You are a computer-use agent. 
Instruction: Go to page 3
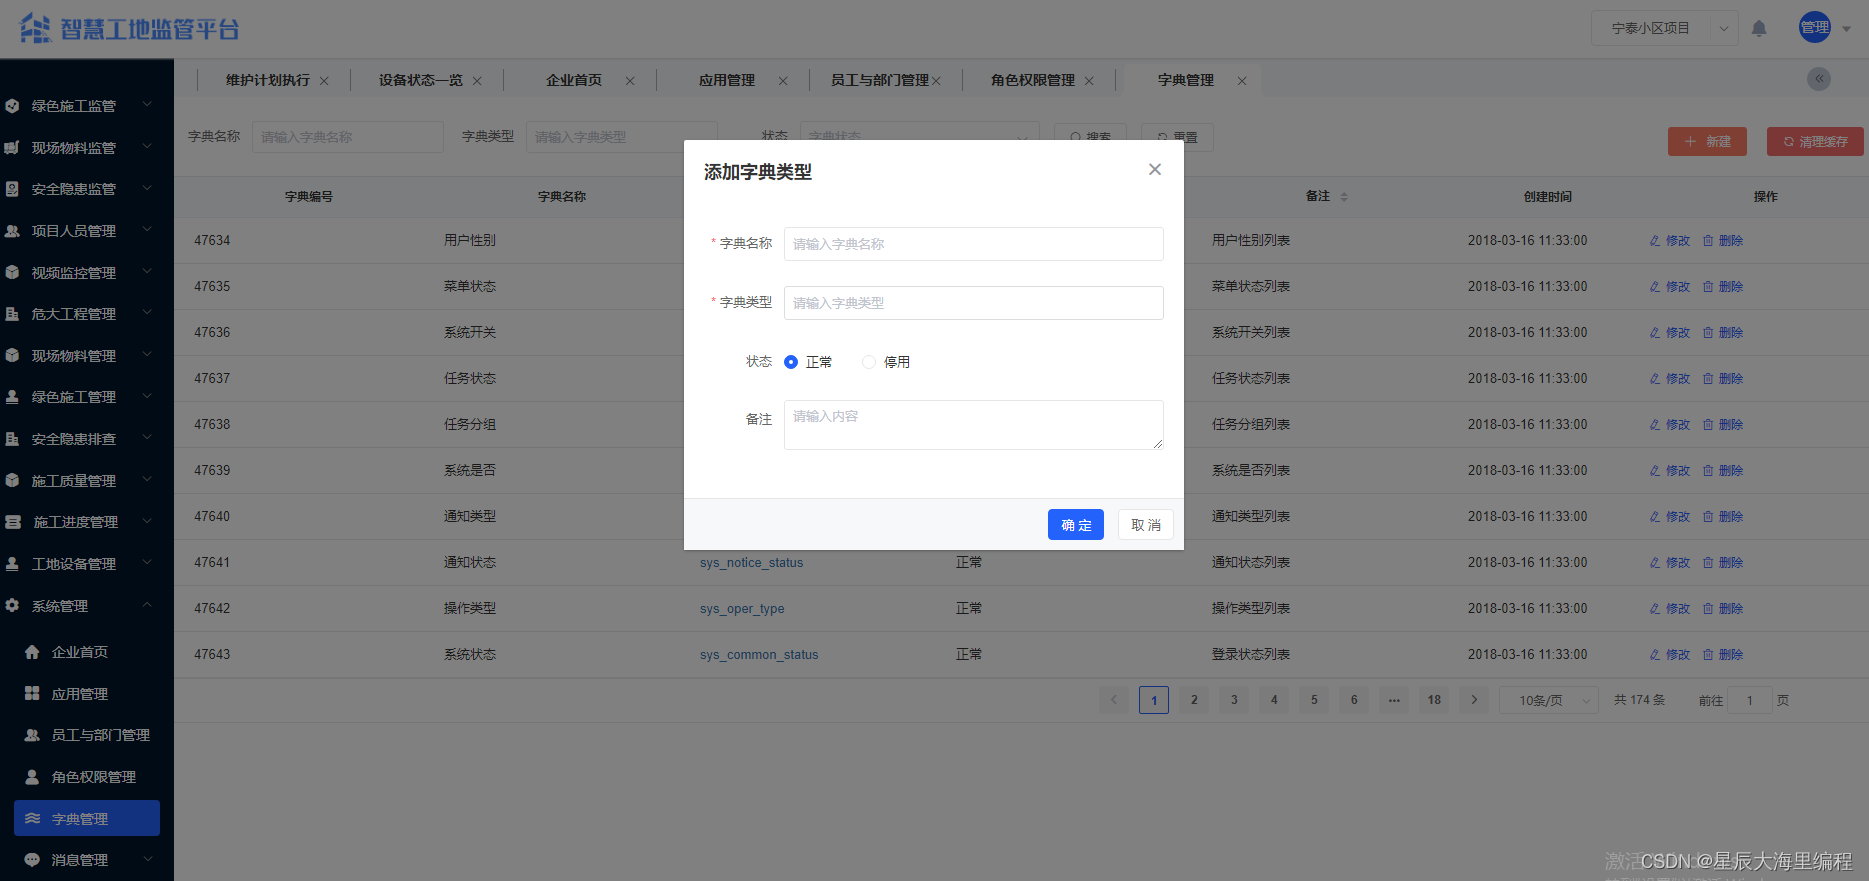1234,700
